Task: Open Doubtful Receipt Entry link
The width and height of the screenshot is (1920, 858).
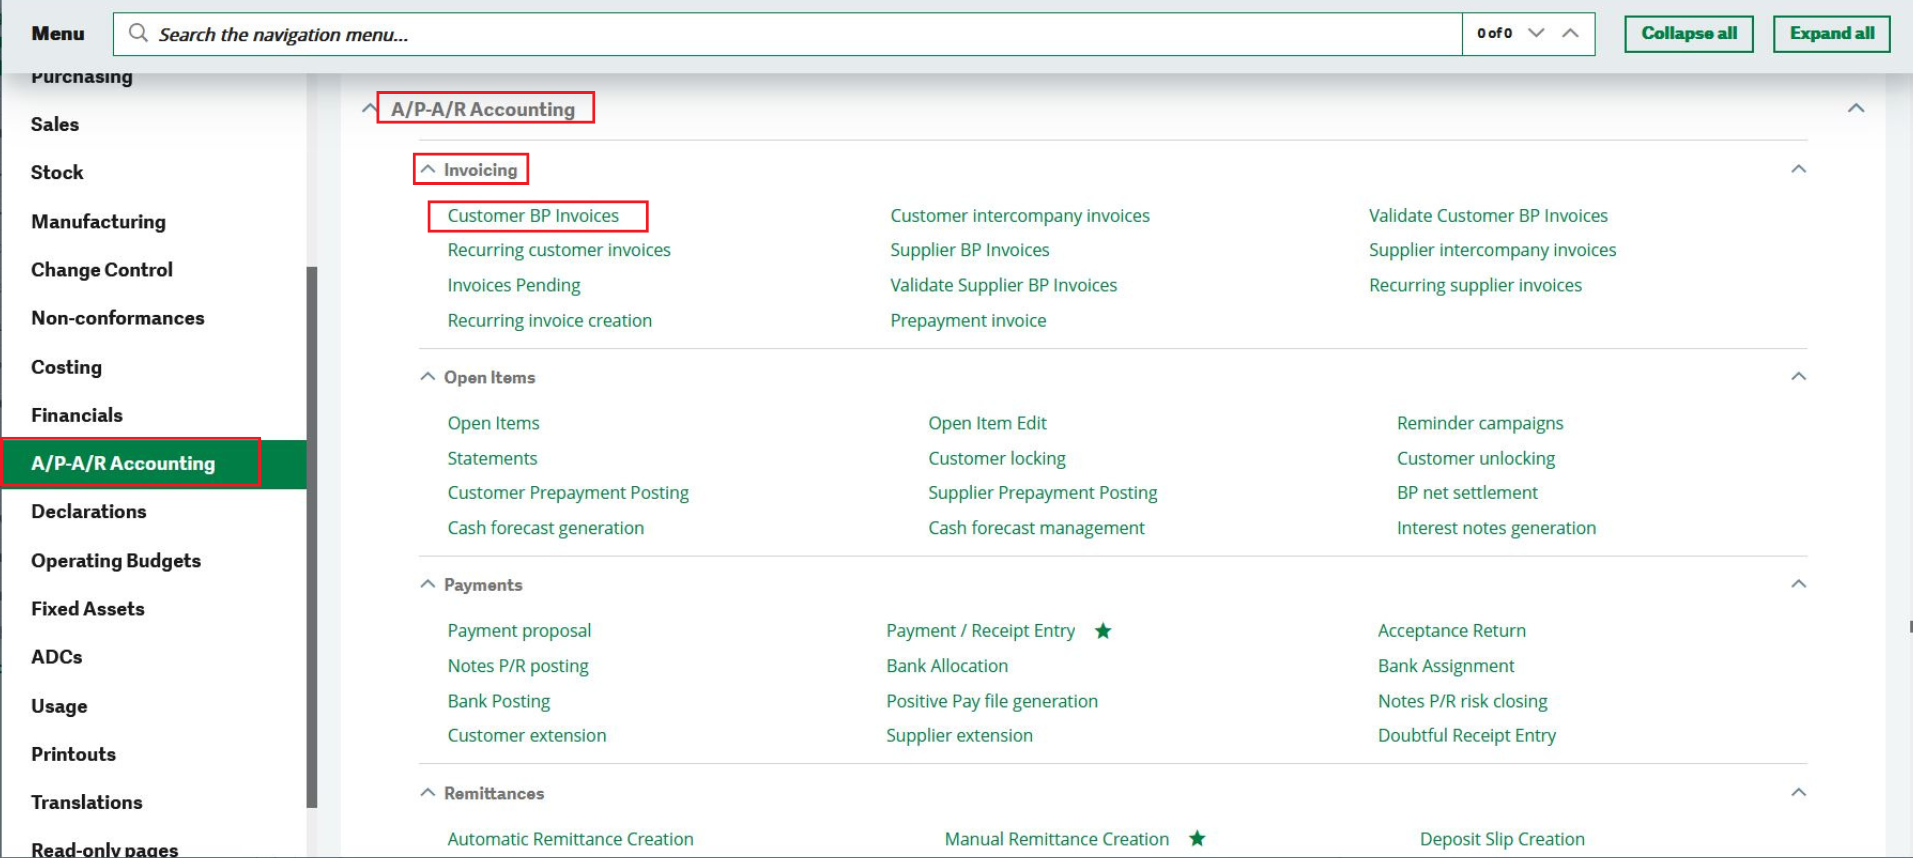Action: (x=1467, y=735)
